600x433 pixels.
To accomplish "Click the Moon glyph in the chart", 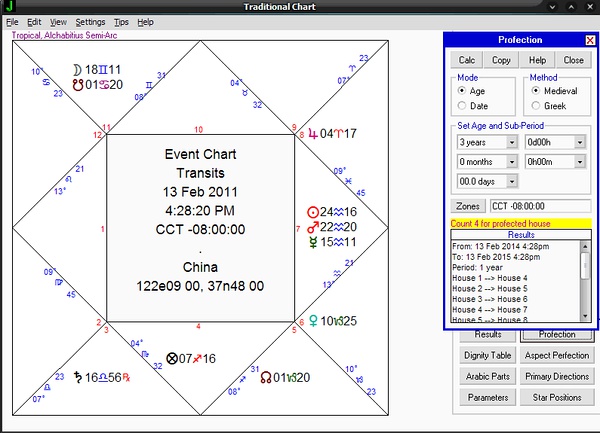I will 77,70.
